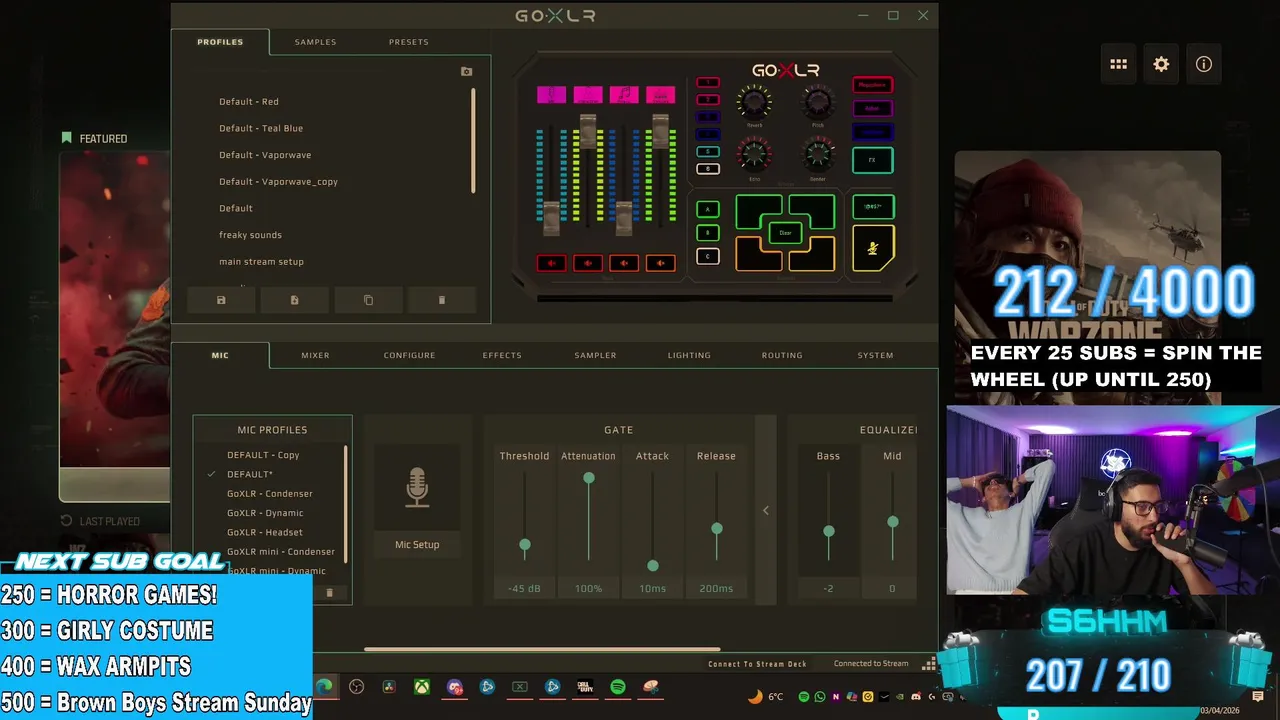Select the 'GoXLR - Condenser' mic profile
The width and height of the screenshot is (1280, 720).
click(x=269, y=493)
